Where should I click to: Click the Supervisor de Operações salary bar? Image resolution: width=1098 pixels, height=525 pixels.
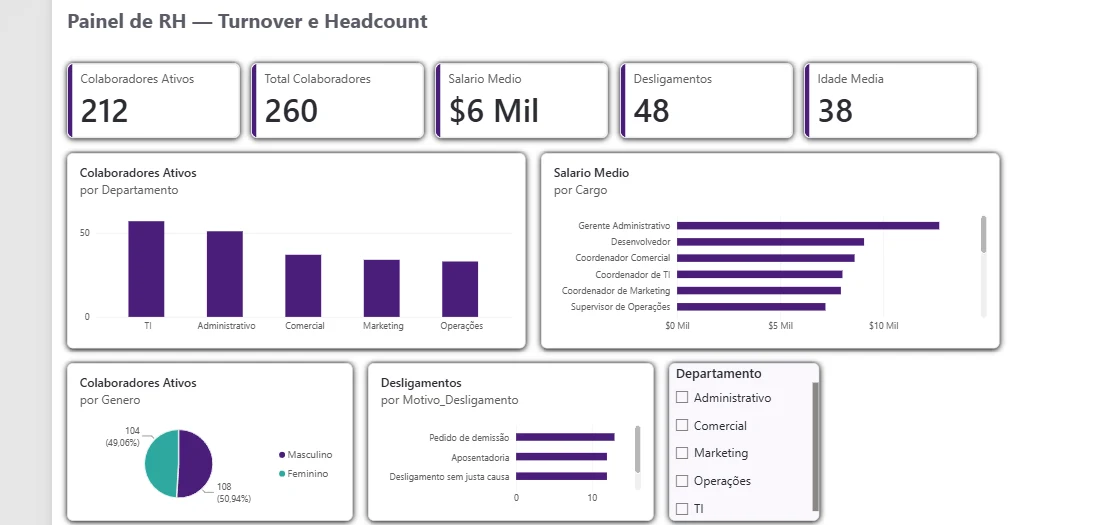[x=751, y=307]
